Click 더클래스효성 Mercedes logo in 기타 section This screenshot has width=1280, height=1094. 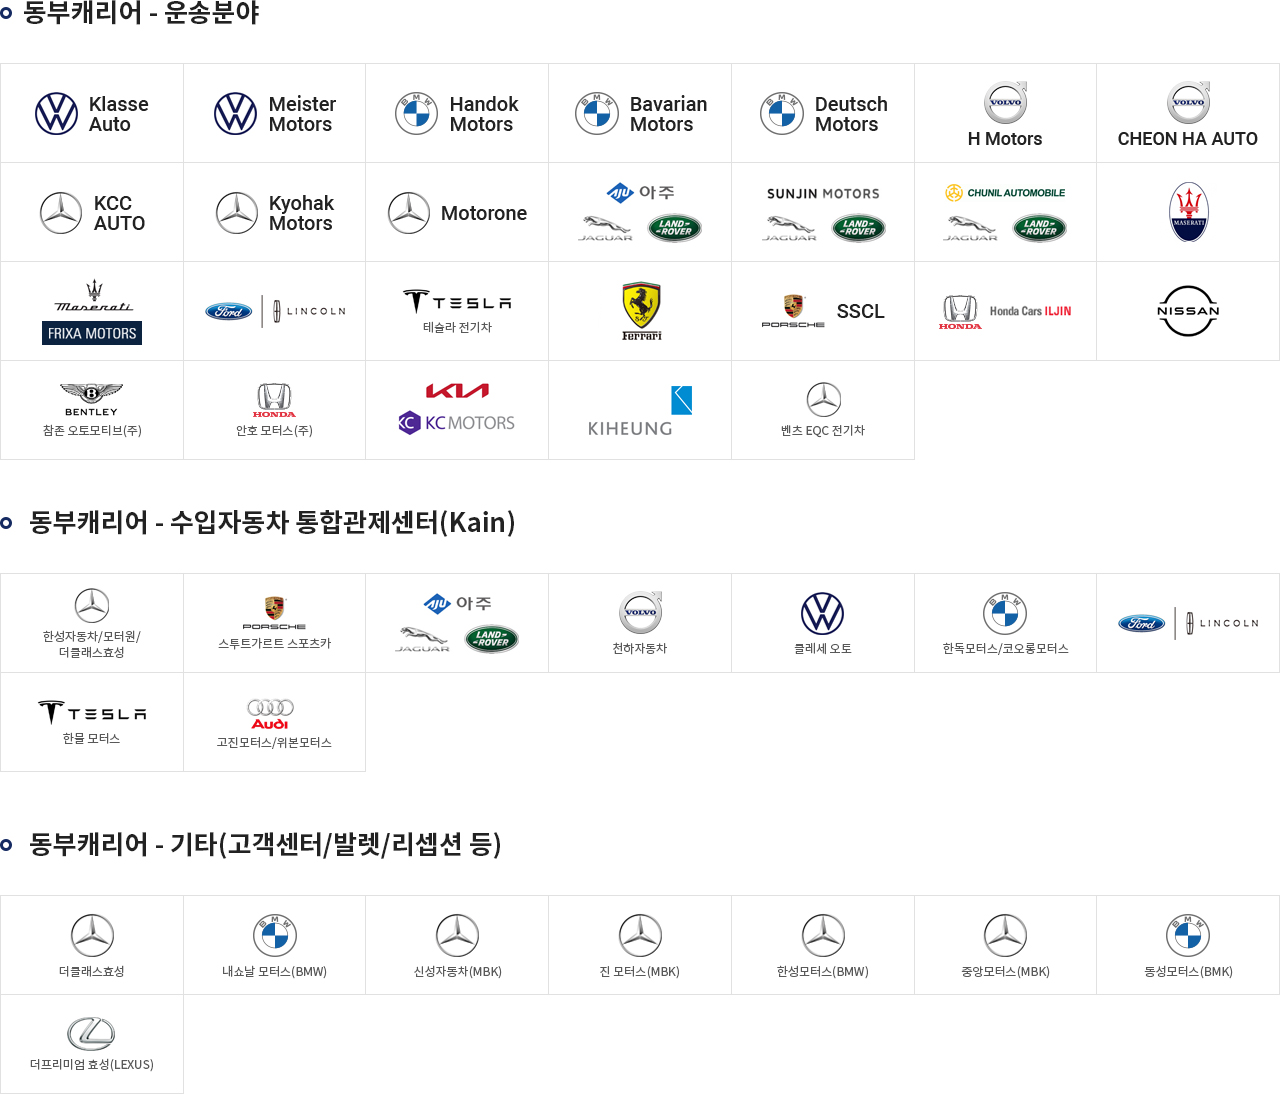[x=92, y=936]
